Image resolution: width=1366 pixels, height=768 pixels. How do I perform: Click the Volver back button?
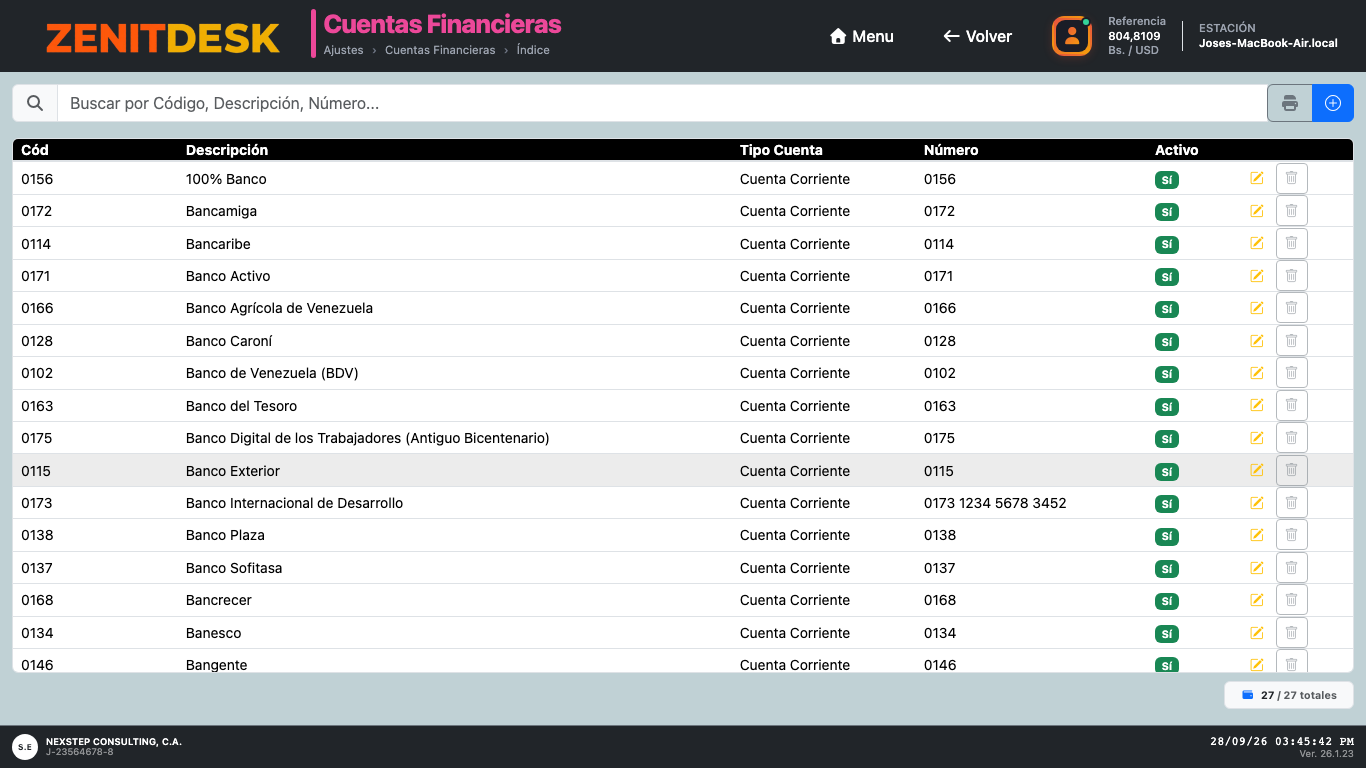[x=977, y=36]
